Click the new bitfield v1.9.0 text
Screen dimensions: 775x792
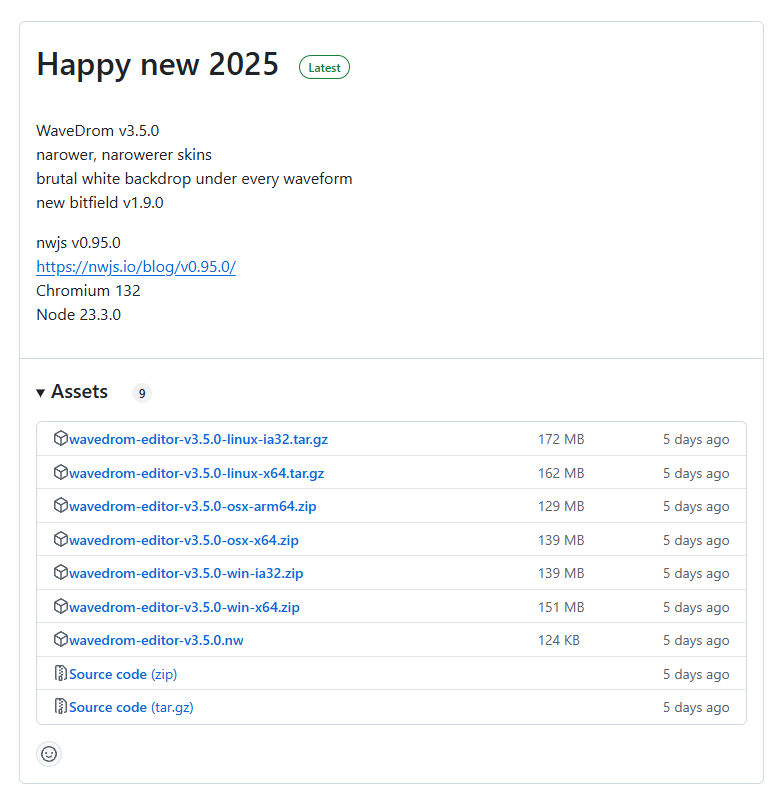(100, 203)
